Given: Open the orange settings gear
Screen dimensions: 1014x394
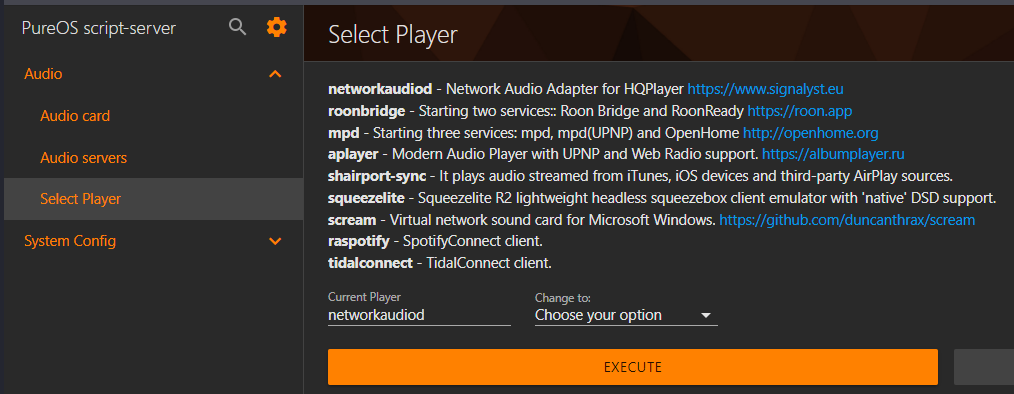Looking at the screenshot, I should coord(277,27).
